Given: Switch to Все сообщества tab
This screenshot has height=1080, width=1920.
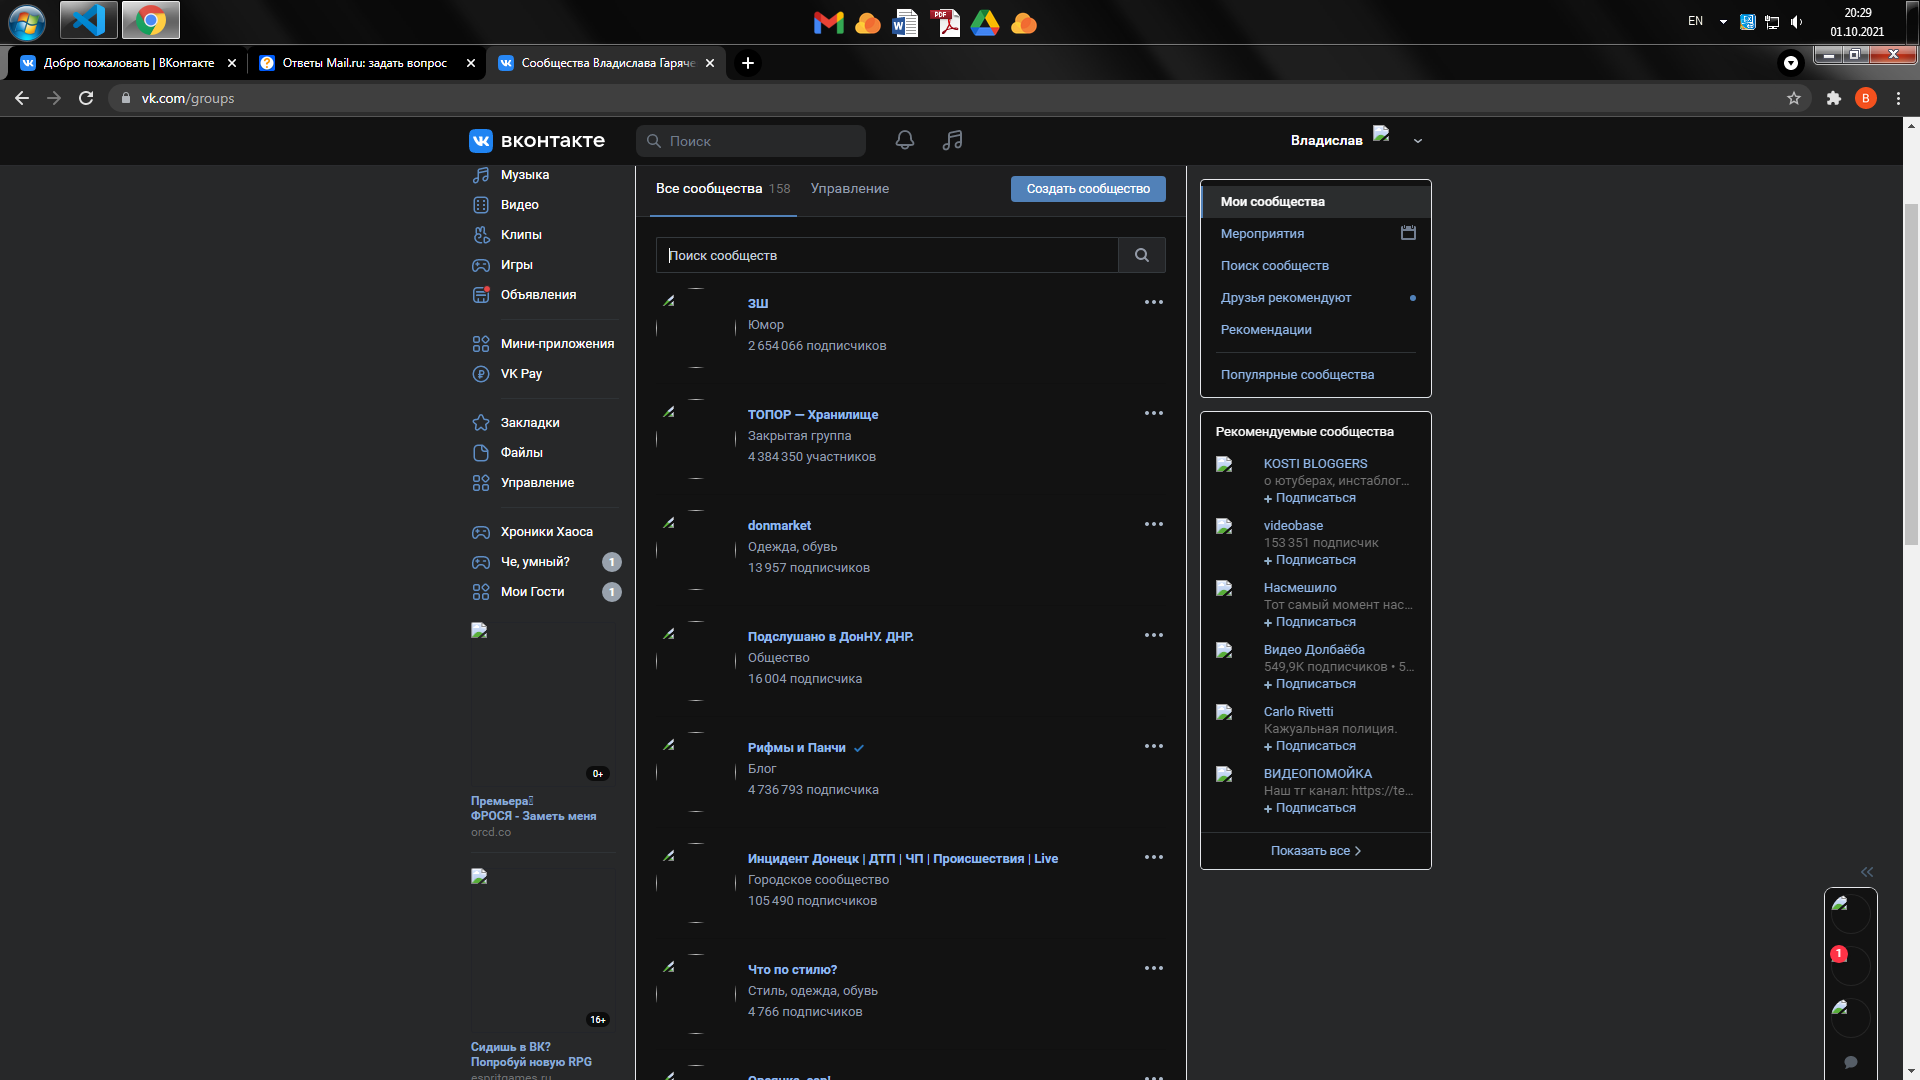Looking at the screenshot, I should 722,188.
